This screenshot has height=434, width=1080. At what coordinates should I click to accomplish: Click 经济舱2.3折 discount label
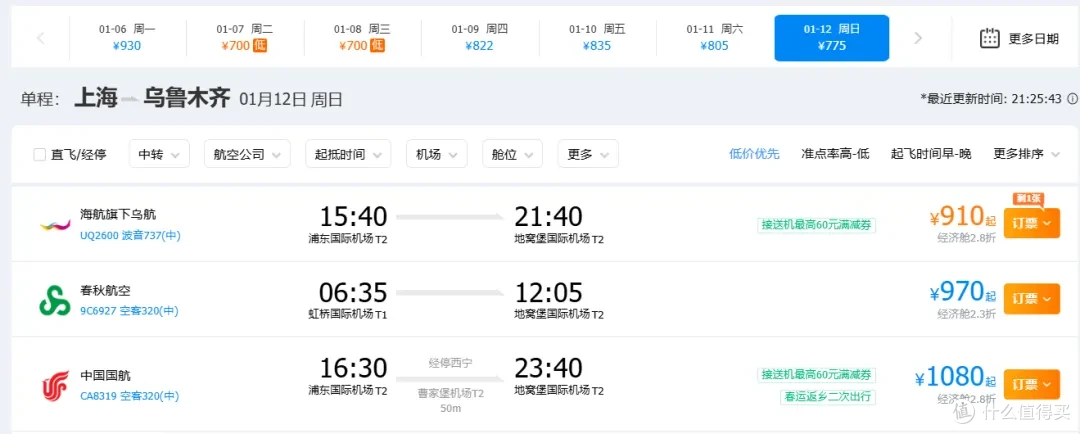click(966, 314)
